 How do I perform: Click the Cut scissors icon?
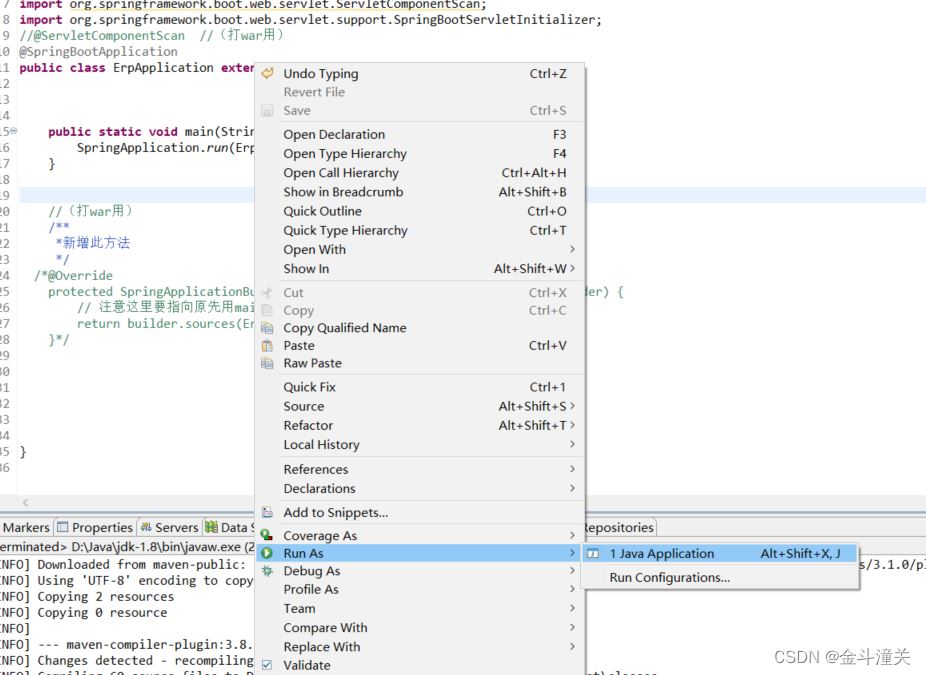[268, 292]
